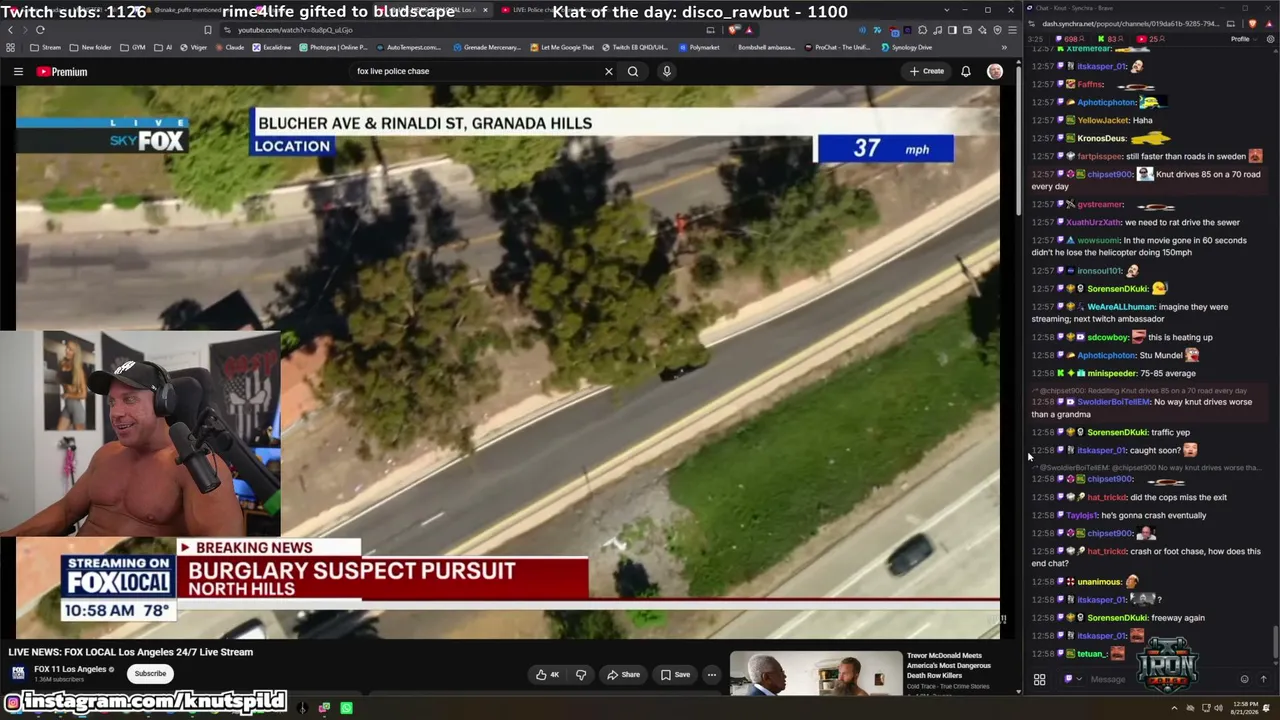Open the Create menu on YouTube
Screen dimensions: 1280x720
click(x=927, y=71)
